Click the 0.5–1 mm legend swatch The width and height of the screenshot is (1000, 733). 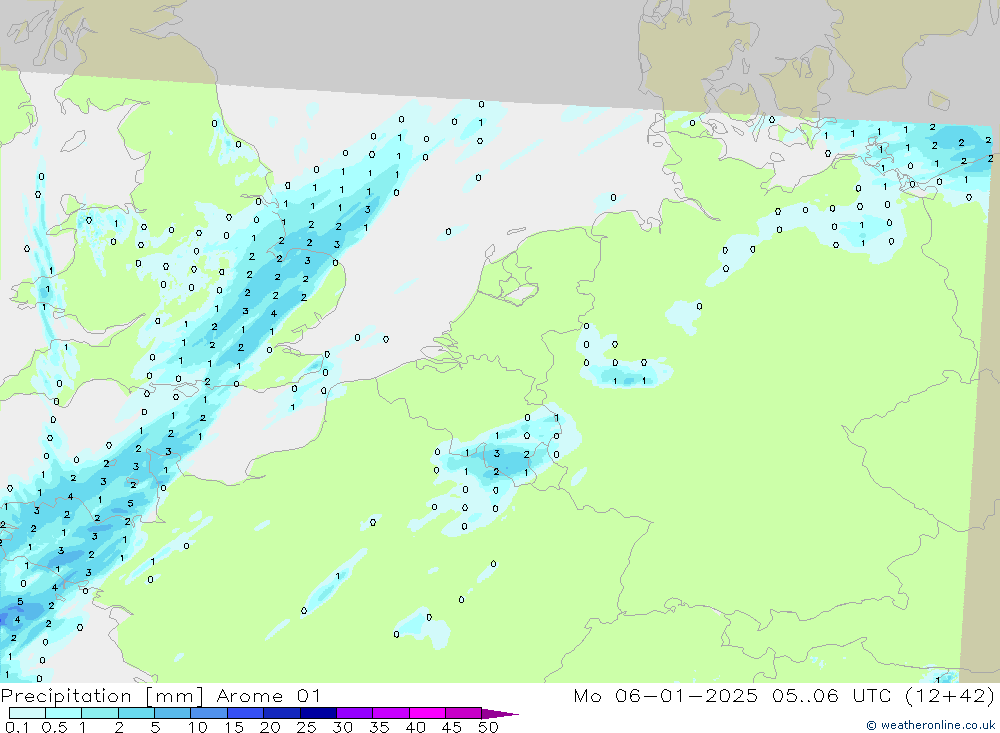pos(63,713)
